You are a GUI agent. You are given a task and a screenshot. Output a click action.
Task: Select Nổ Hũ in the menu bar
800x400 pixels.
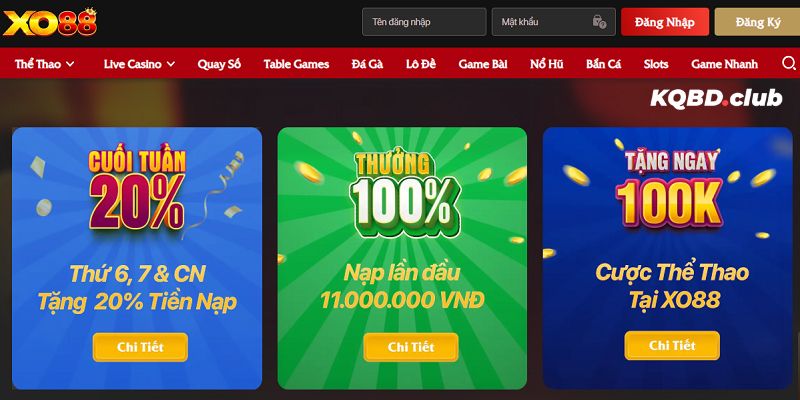(x=546, y=64)
